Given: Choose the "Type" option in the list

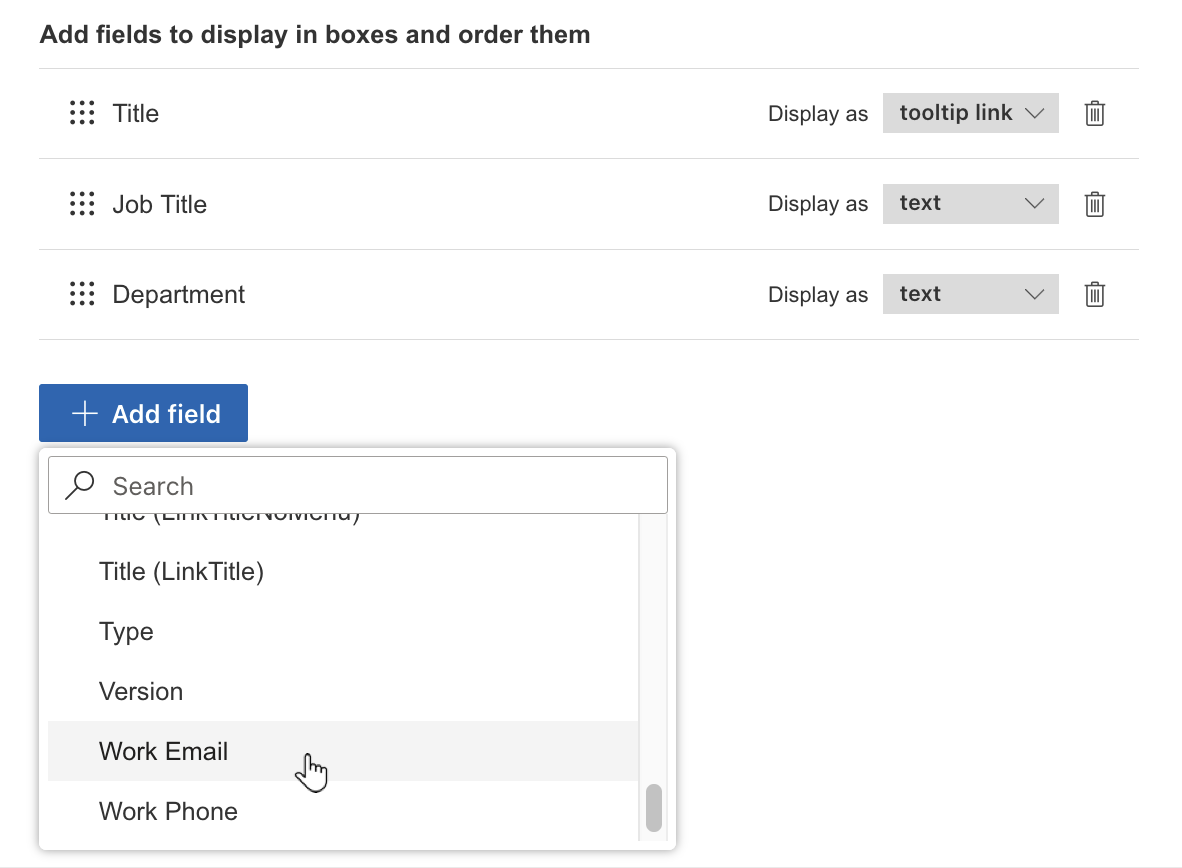Looking at the screenshot, I should coord(126,632).
